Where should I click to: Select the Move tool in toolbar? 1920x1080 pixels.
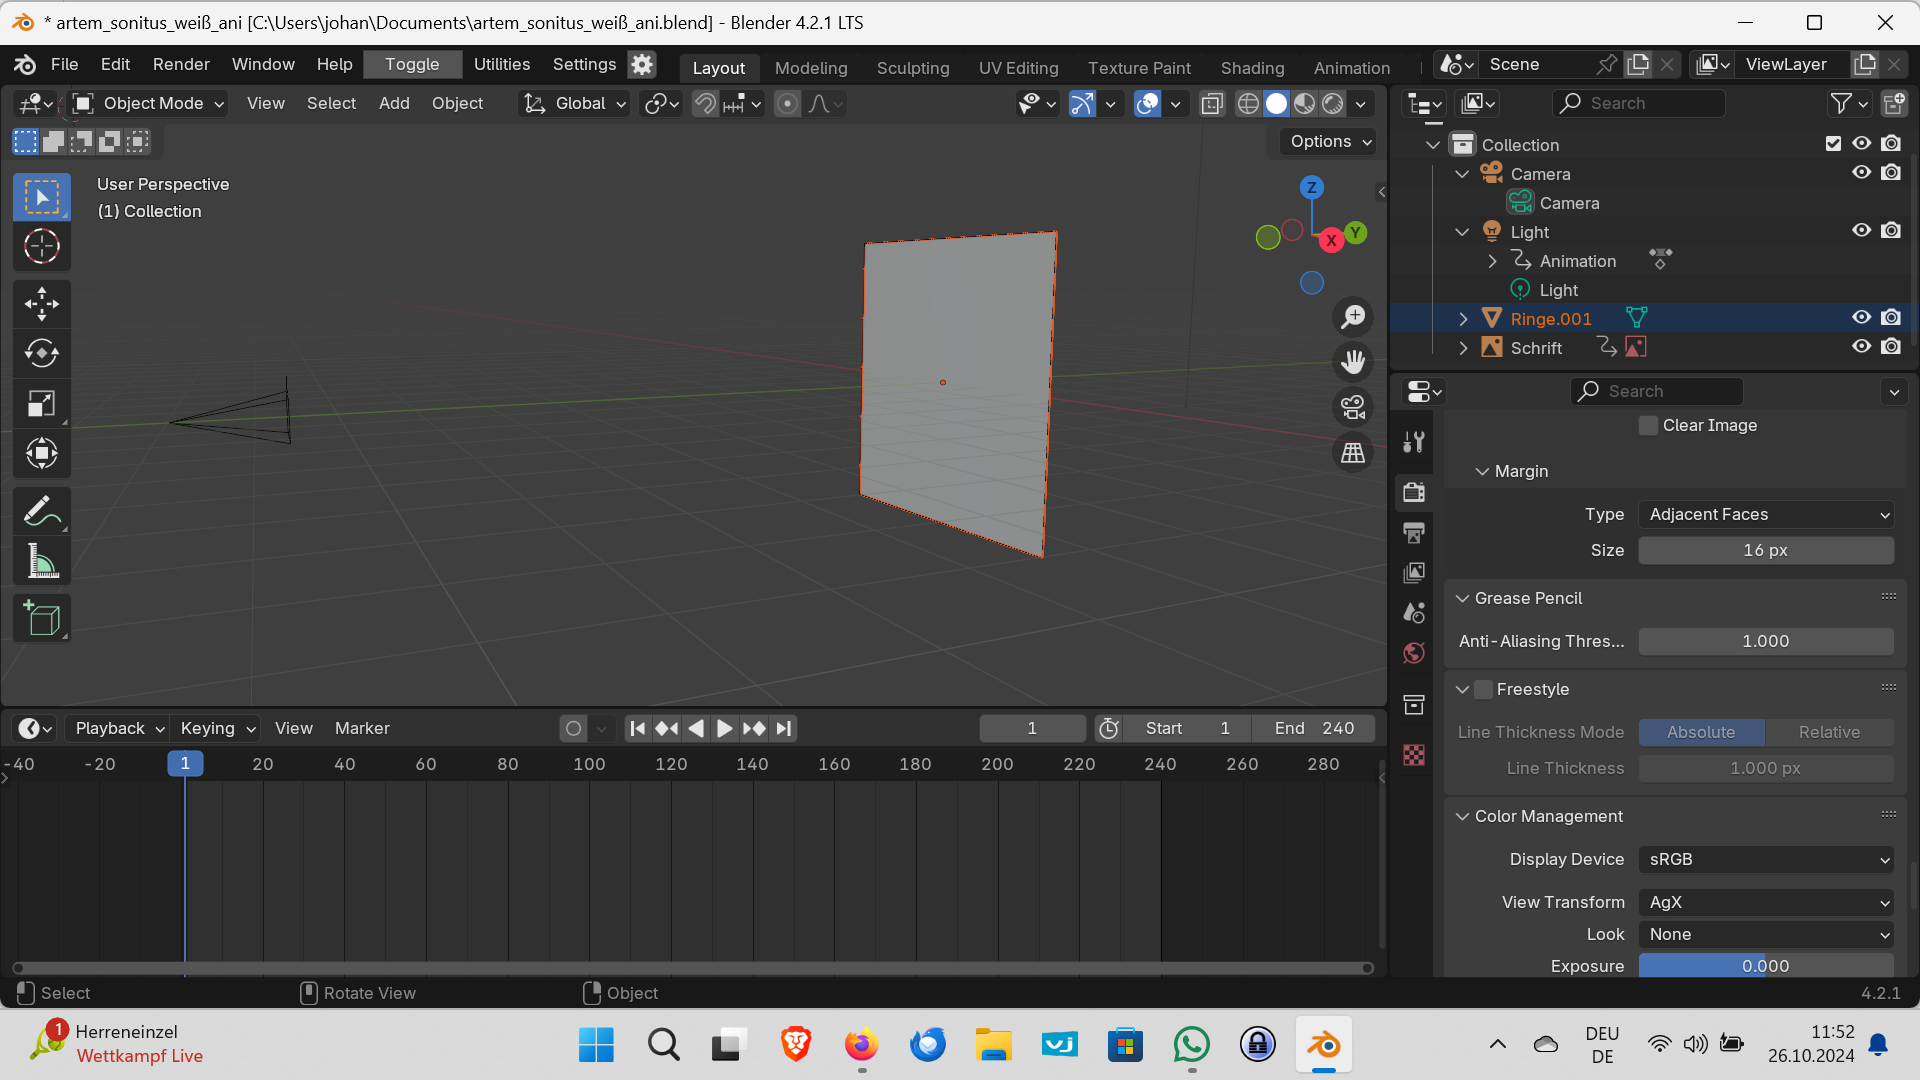click(x=41, y=304)
